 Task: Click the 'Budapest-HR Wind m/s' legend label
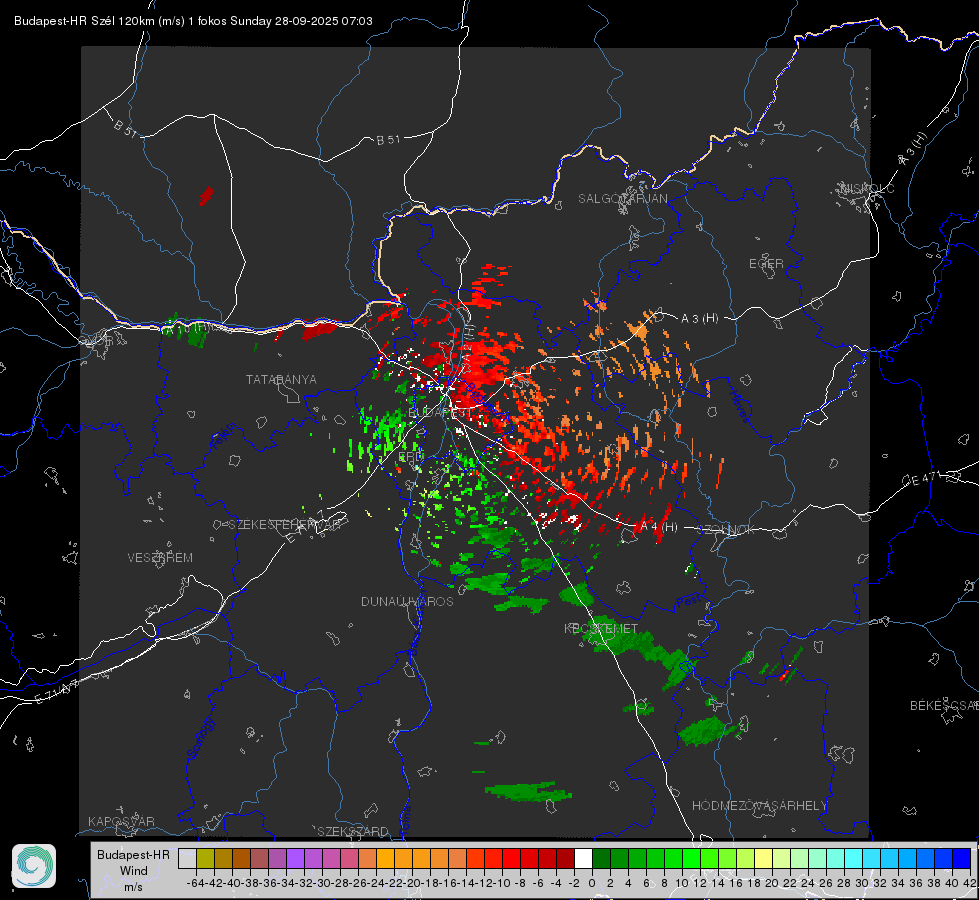pyautogui.click(x=134, y=871)
